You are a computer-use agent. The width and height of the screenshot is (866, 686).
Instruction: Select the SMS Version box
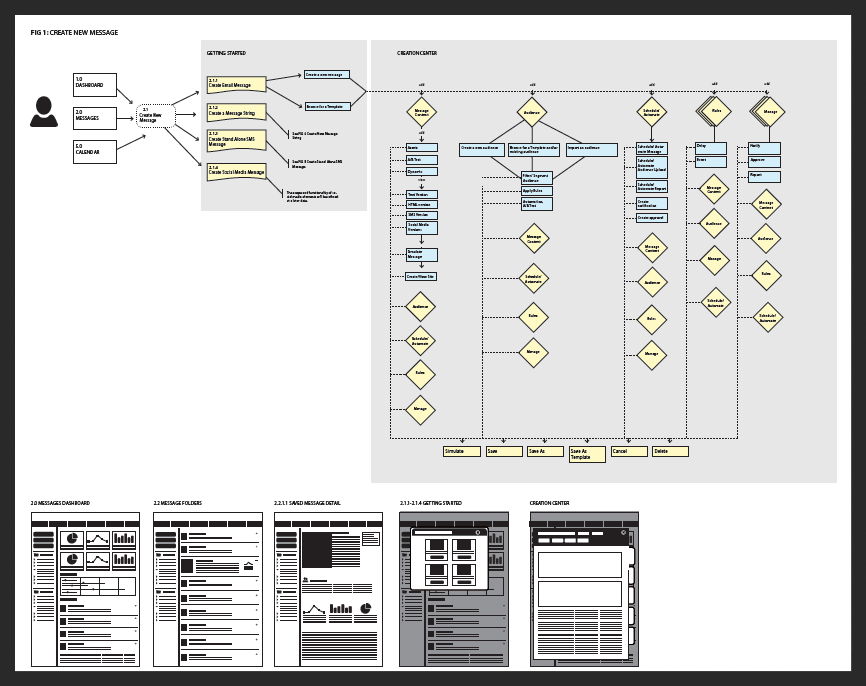pos(422,215)
